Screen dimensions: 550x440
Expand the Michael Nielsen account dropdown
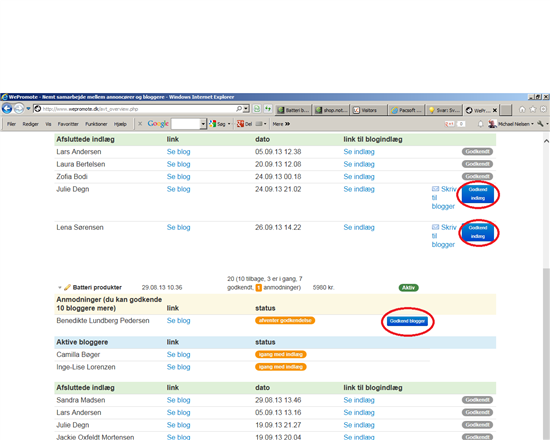tap(532, 124)
